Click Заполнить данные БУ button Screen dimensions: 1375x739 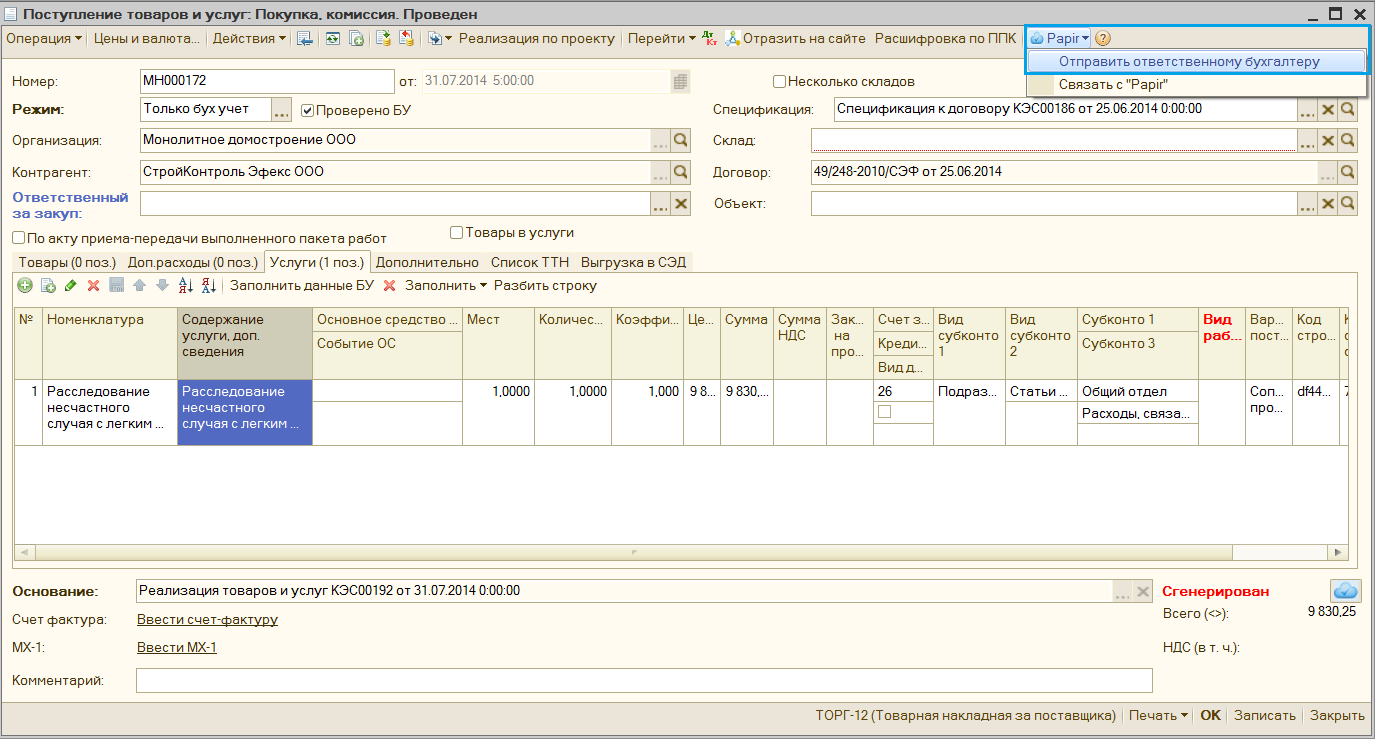[x=302, y=286]
